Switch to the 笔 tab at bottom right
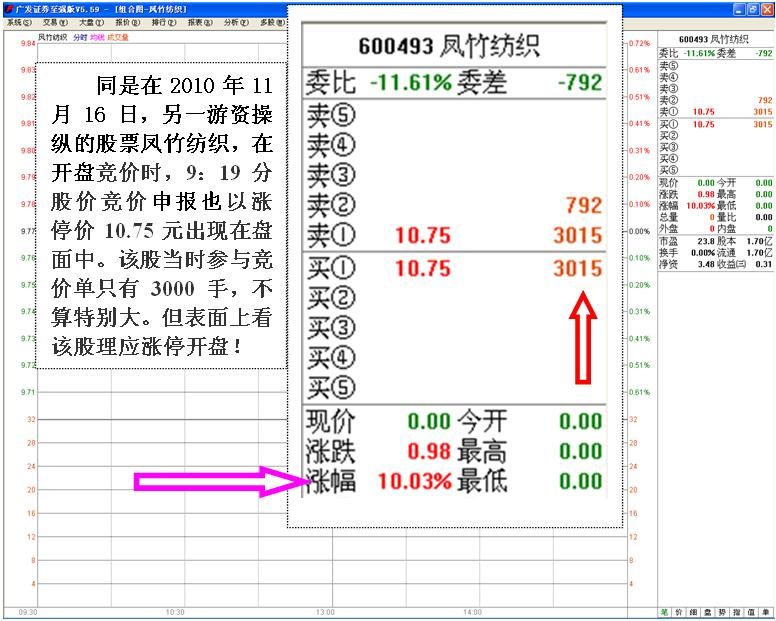This screenshot has height=621, width=776. pyautogui.click(x=664, y=613)
